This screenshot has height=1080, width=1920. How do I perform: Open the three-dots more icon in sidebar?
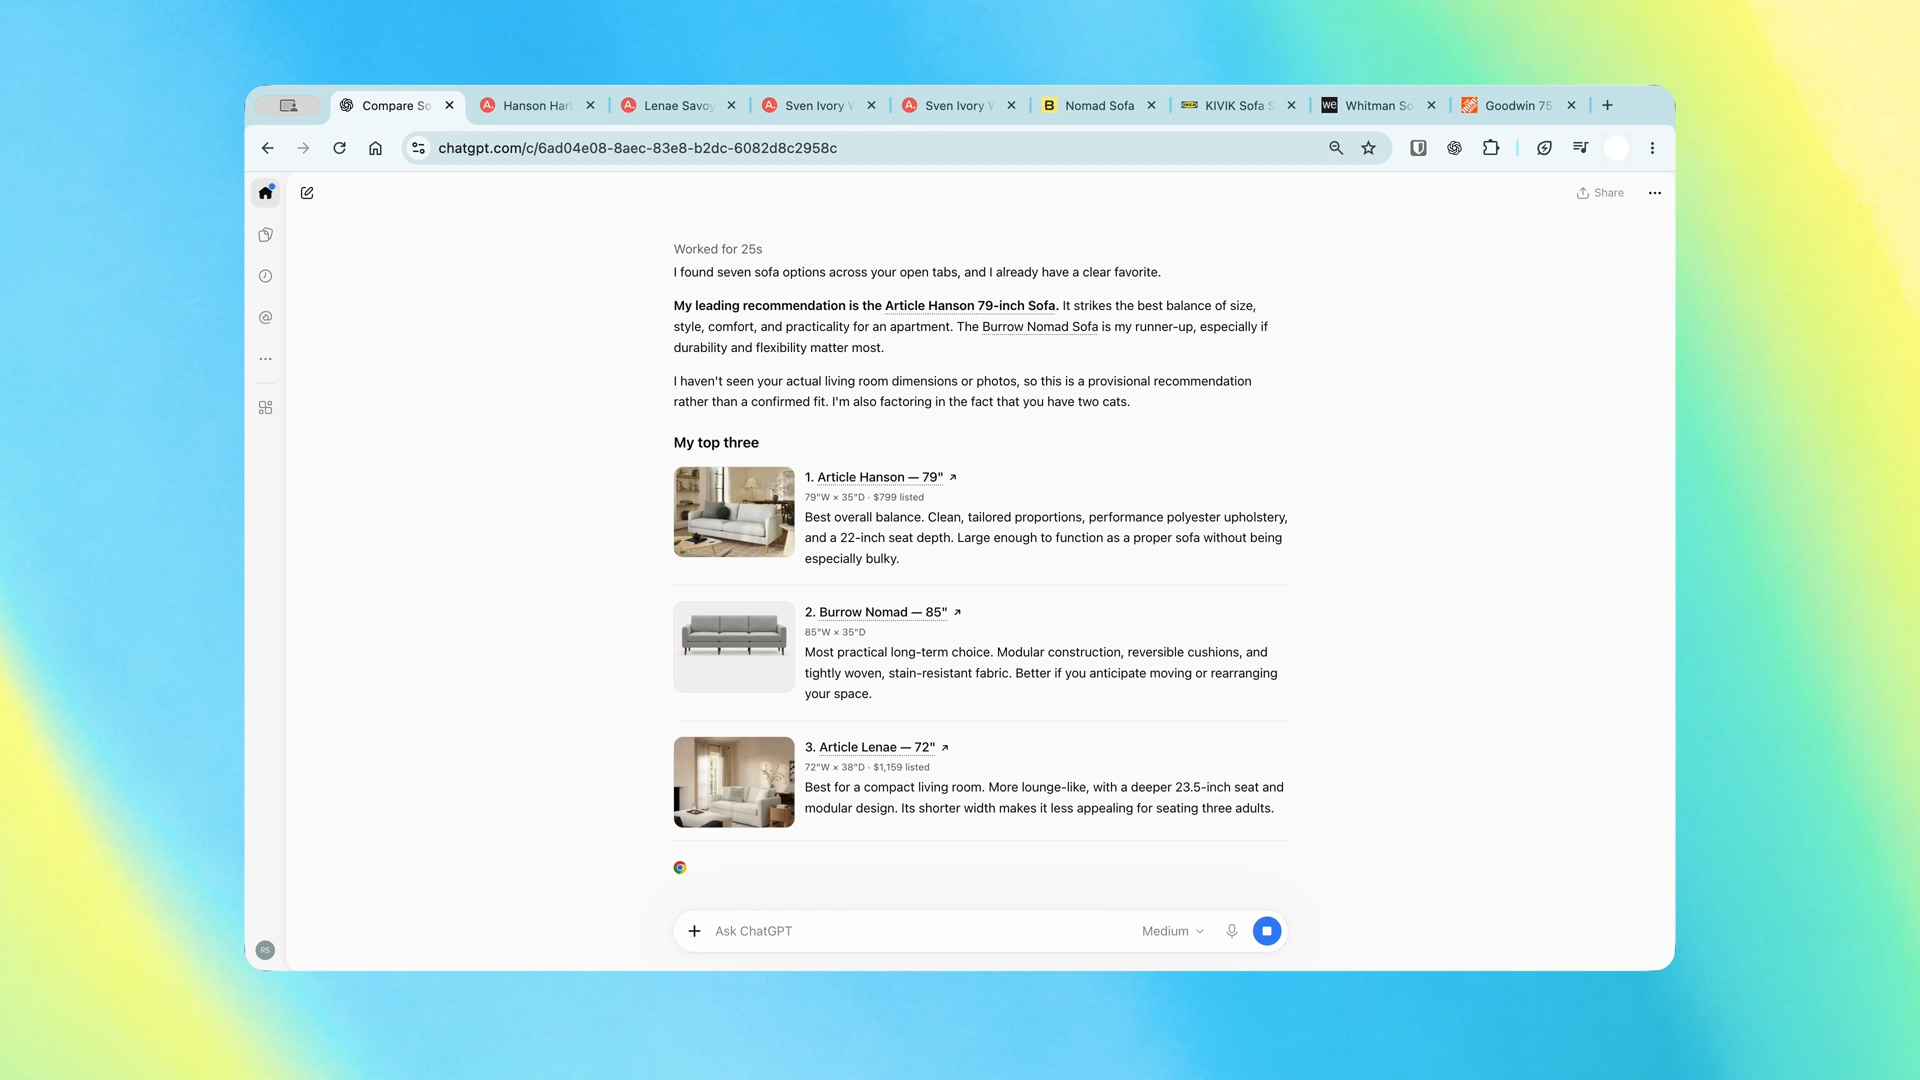265,359
